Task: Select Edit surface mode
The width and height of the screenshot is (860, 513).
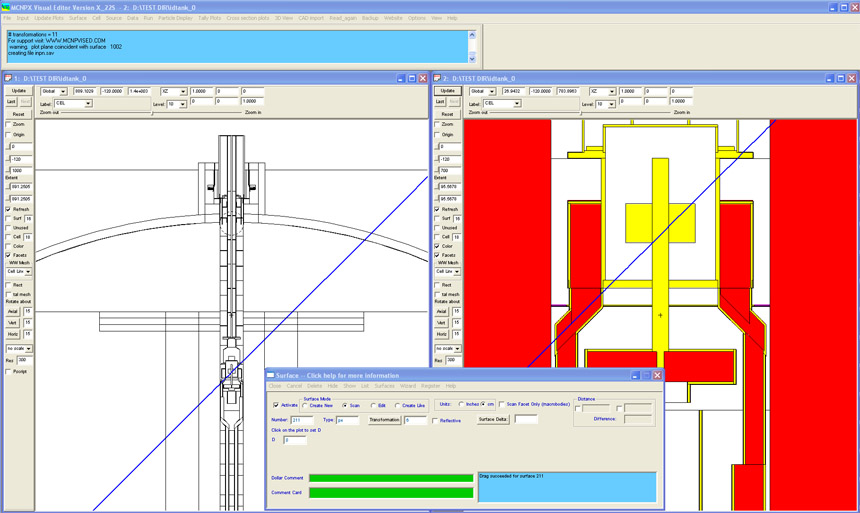Action: (x=373, y=405)
